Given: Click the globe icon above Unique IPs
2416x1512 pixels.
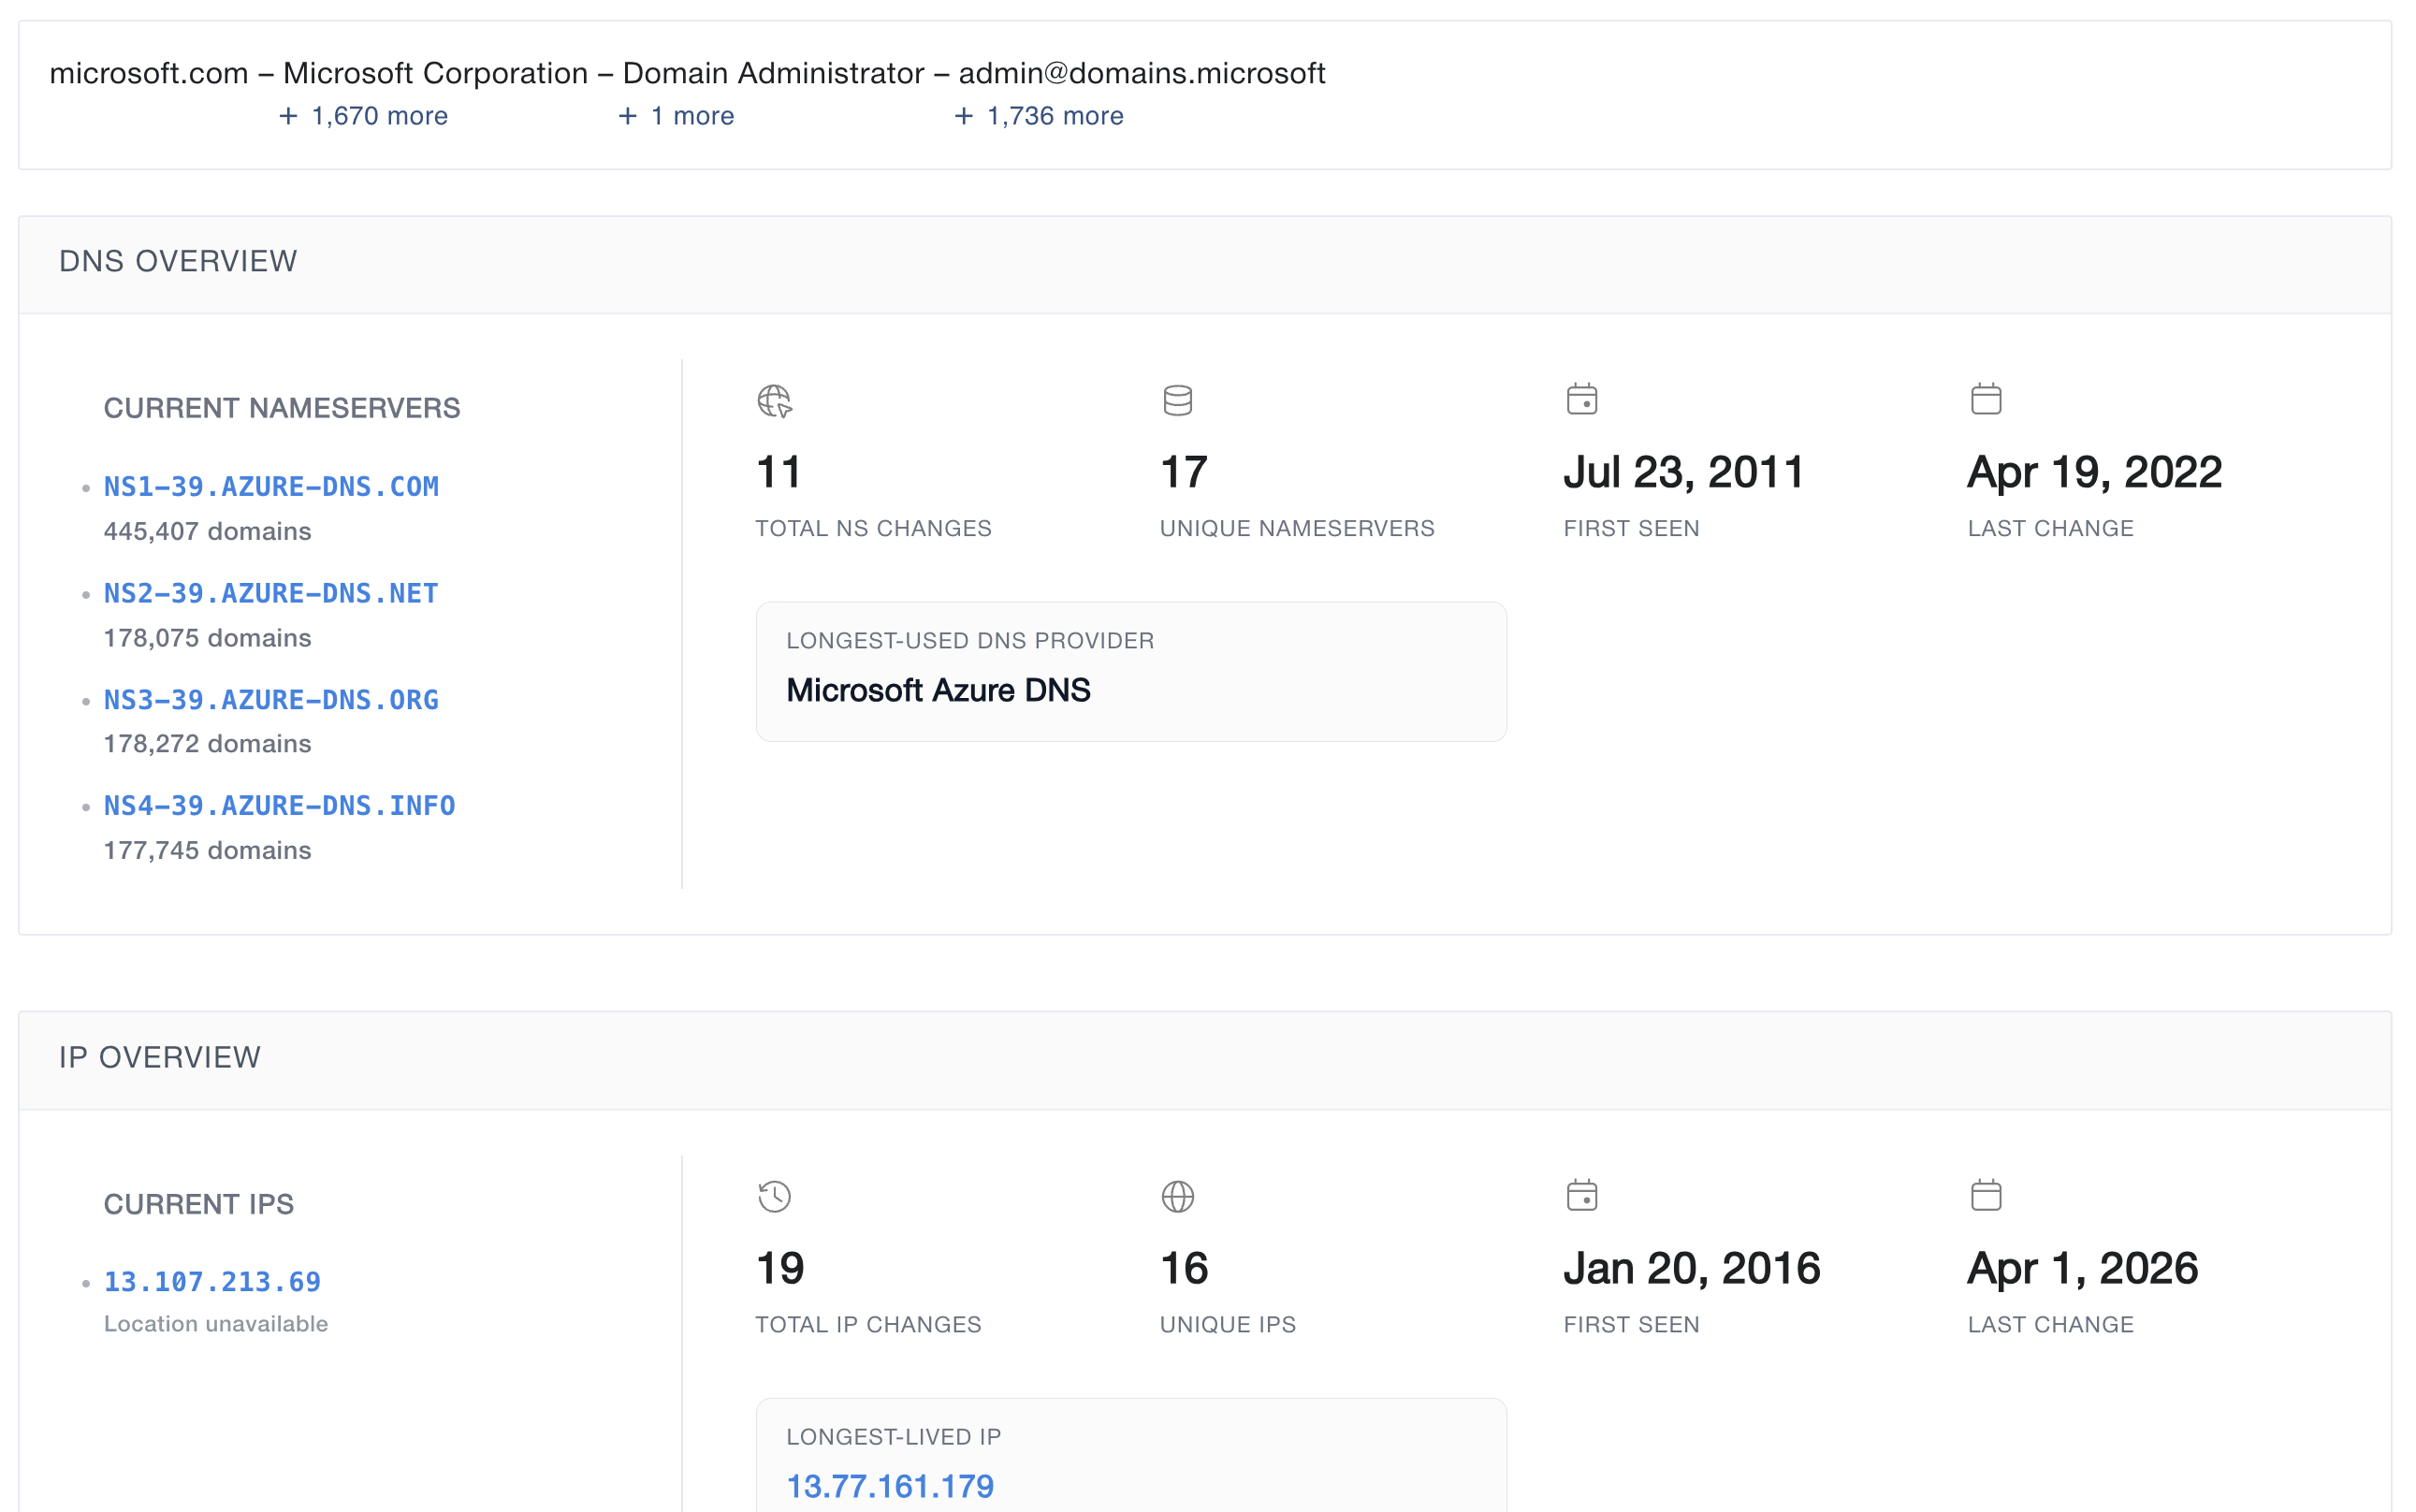Looking at the screenshot, I should pos(1177,1196).
